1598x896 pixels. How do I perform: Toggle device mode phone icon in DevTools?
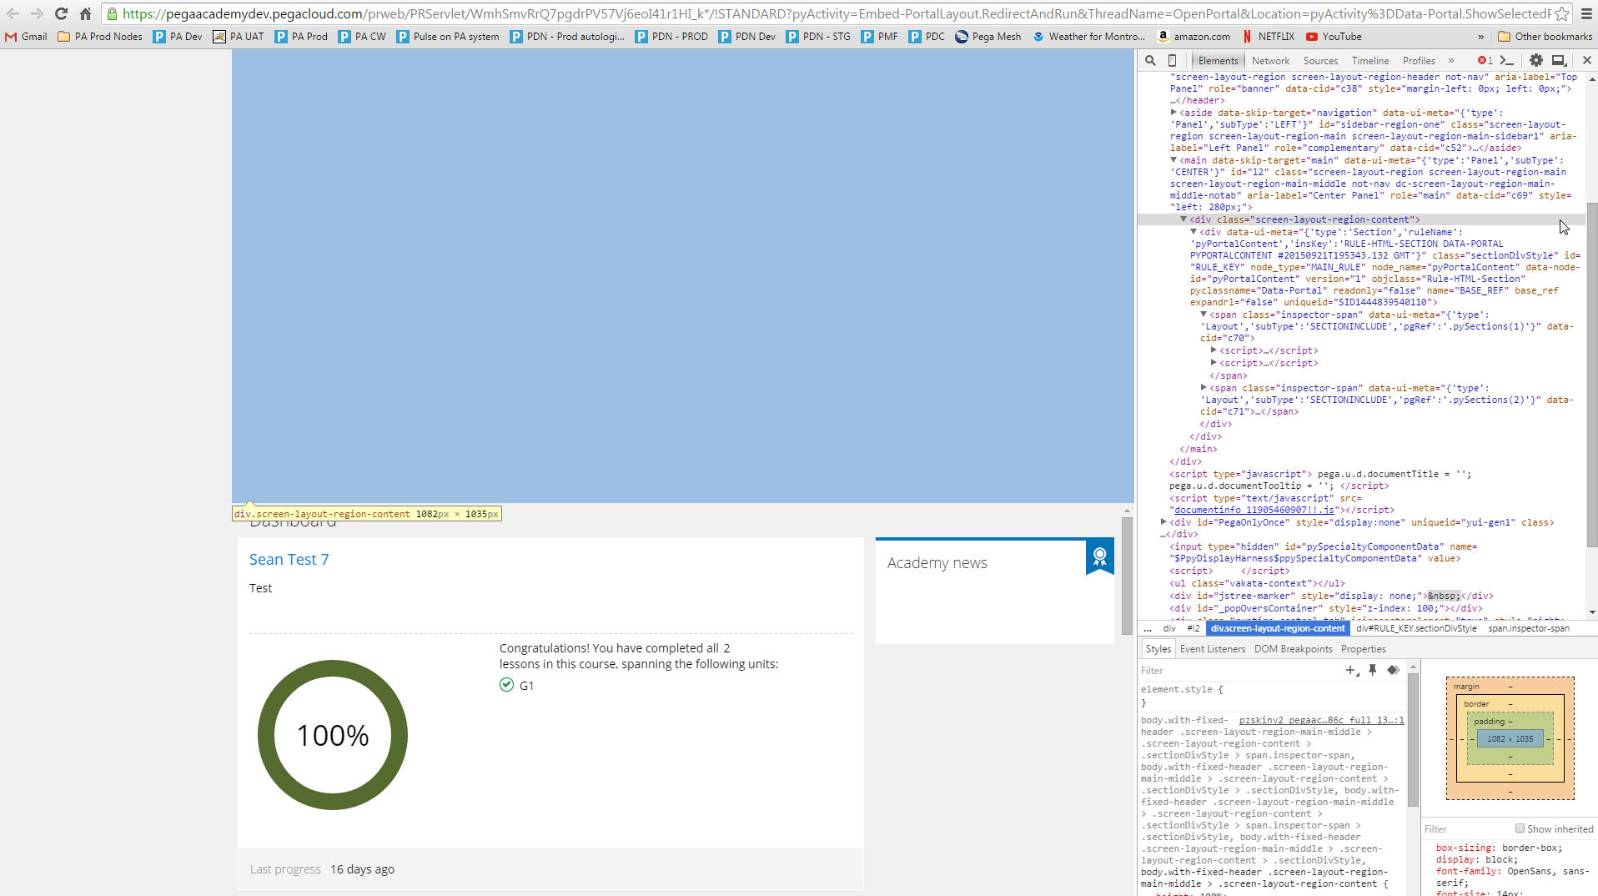1173,60
